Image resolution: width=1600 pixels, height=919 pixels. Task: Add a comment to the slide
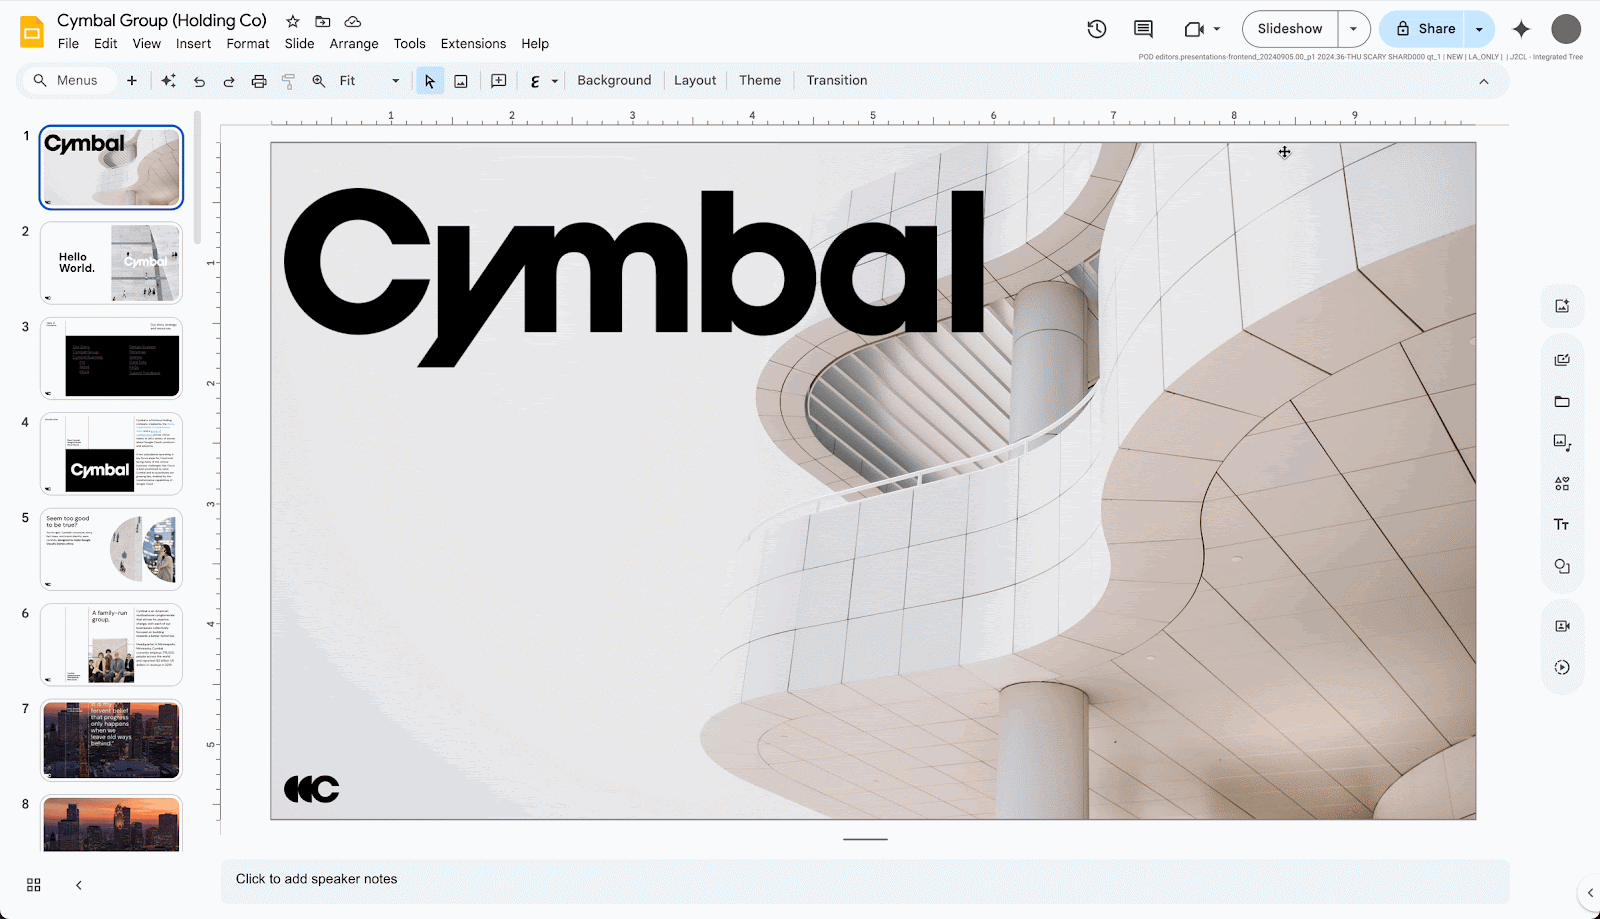(498, 80)
